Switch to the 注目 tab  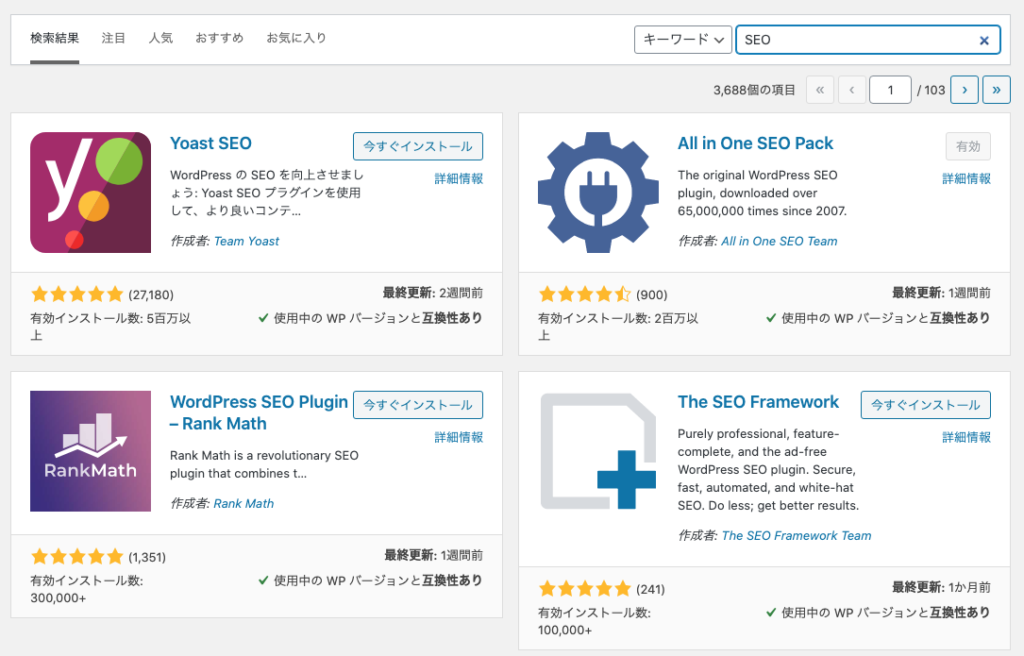pos(114,38)
